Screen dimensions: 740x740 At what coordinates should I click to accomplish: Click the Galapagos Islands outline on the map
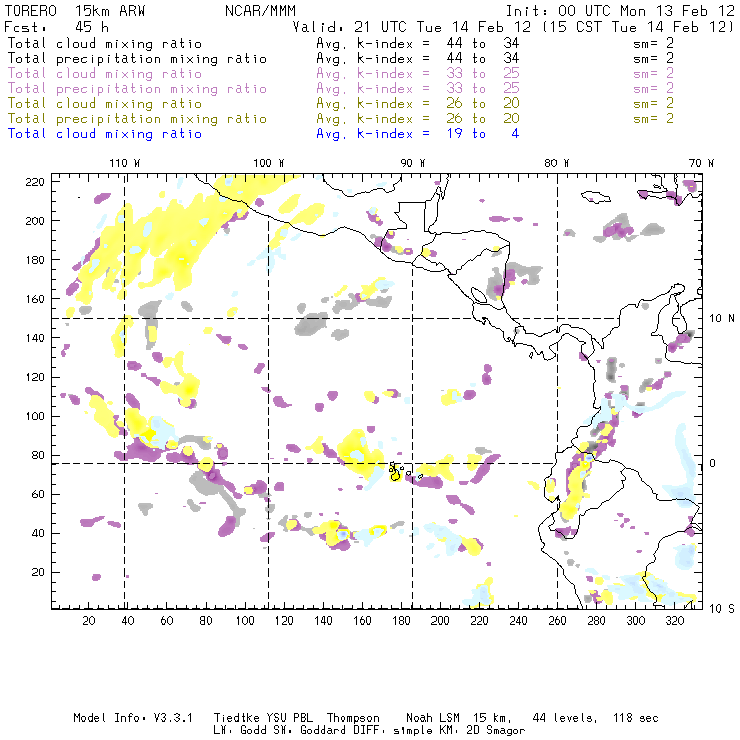(395, 472)
